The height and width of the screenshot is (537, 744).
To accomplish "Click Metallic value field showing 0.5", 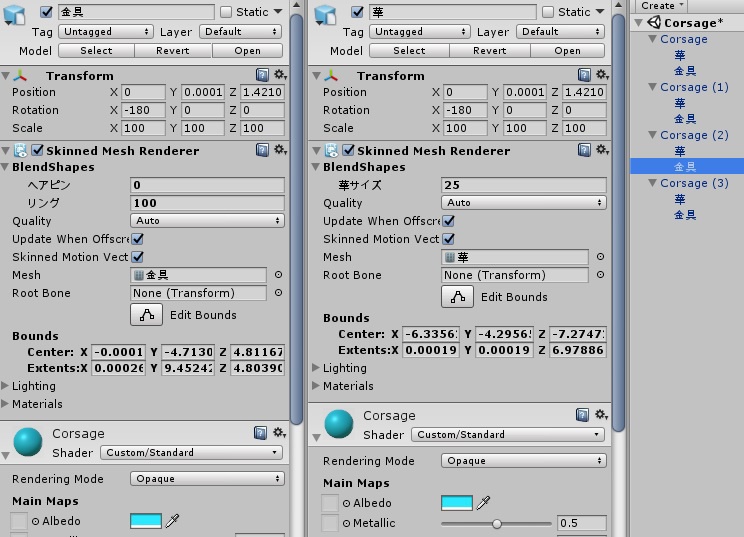I will (581, 523).
